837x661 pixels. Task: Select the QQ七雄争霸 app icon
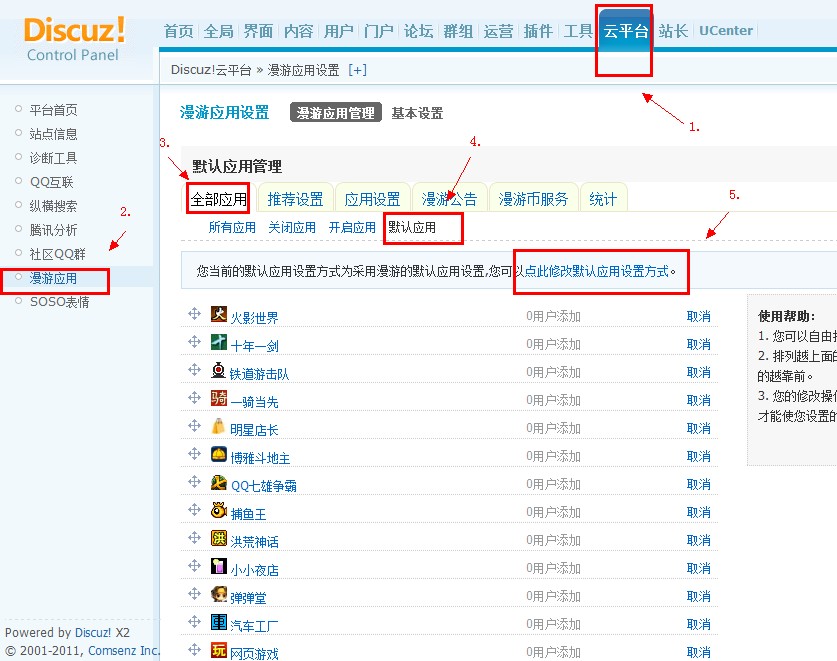(218, 482)
